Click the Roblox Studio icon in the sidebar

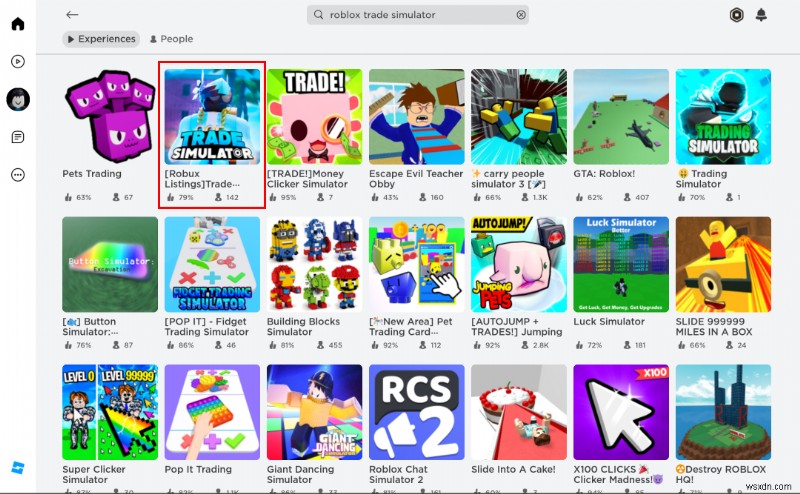tap(18, 467)
